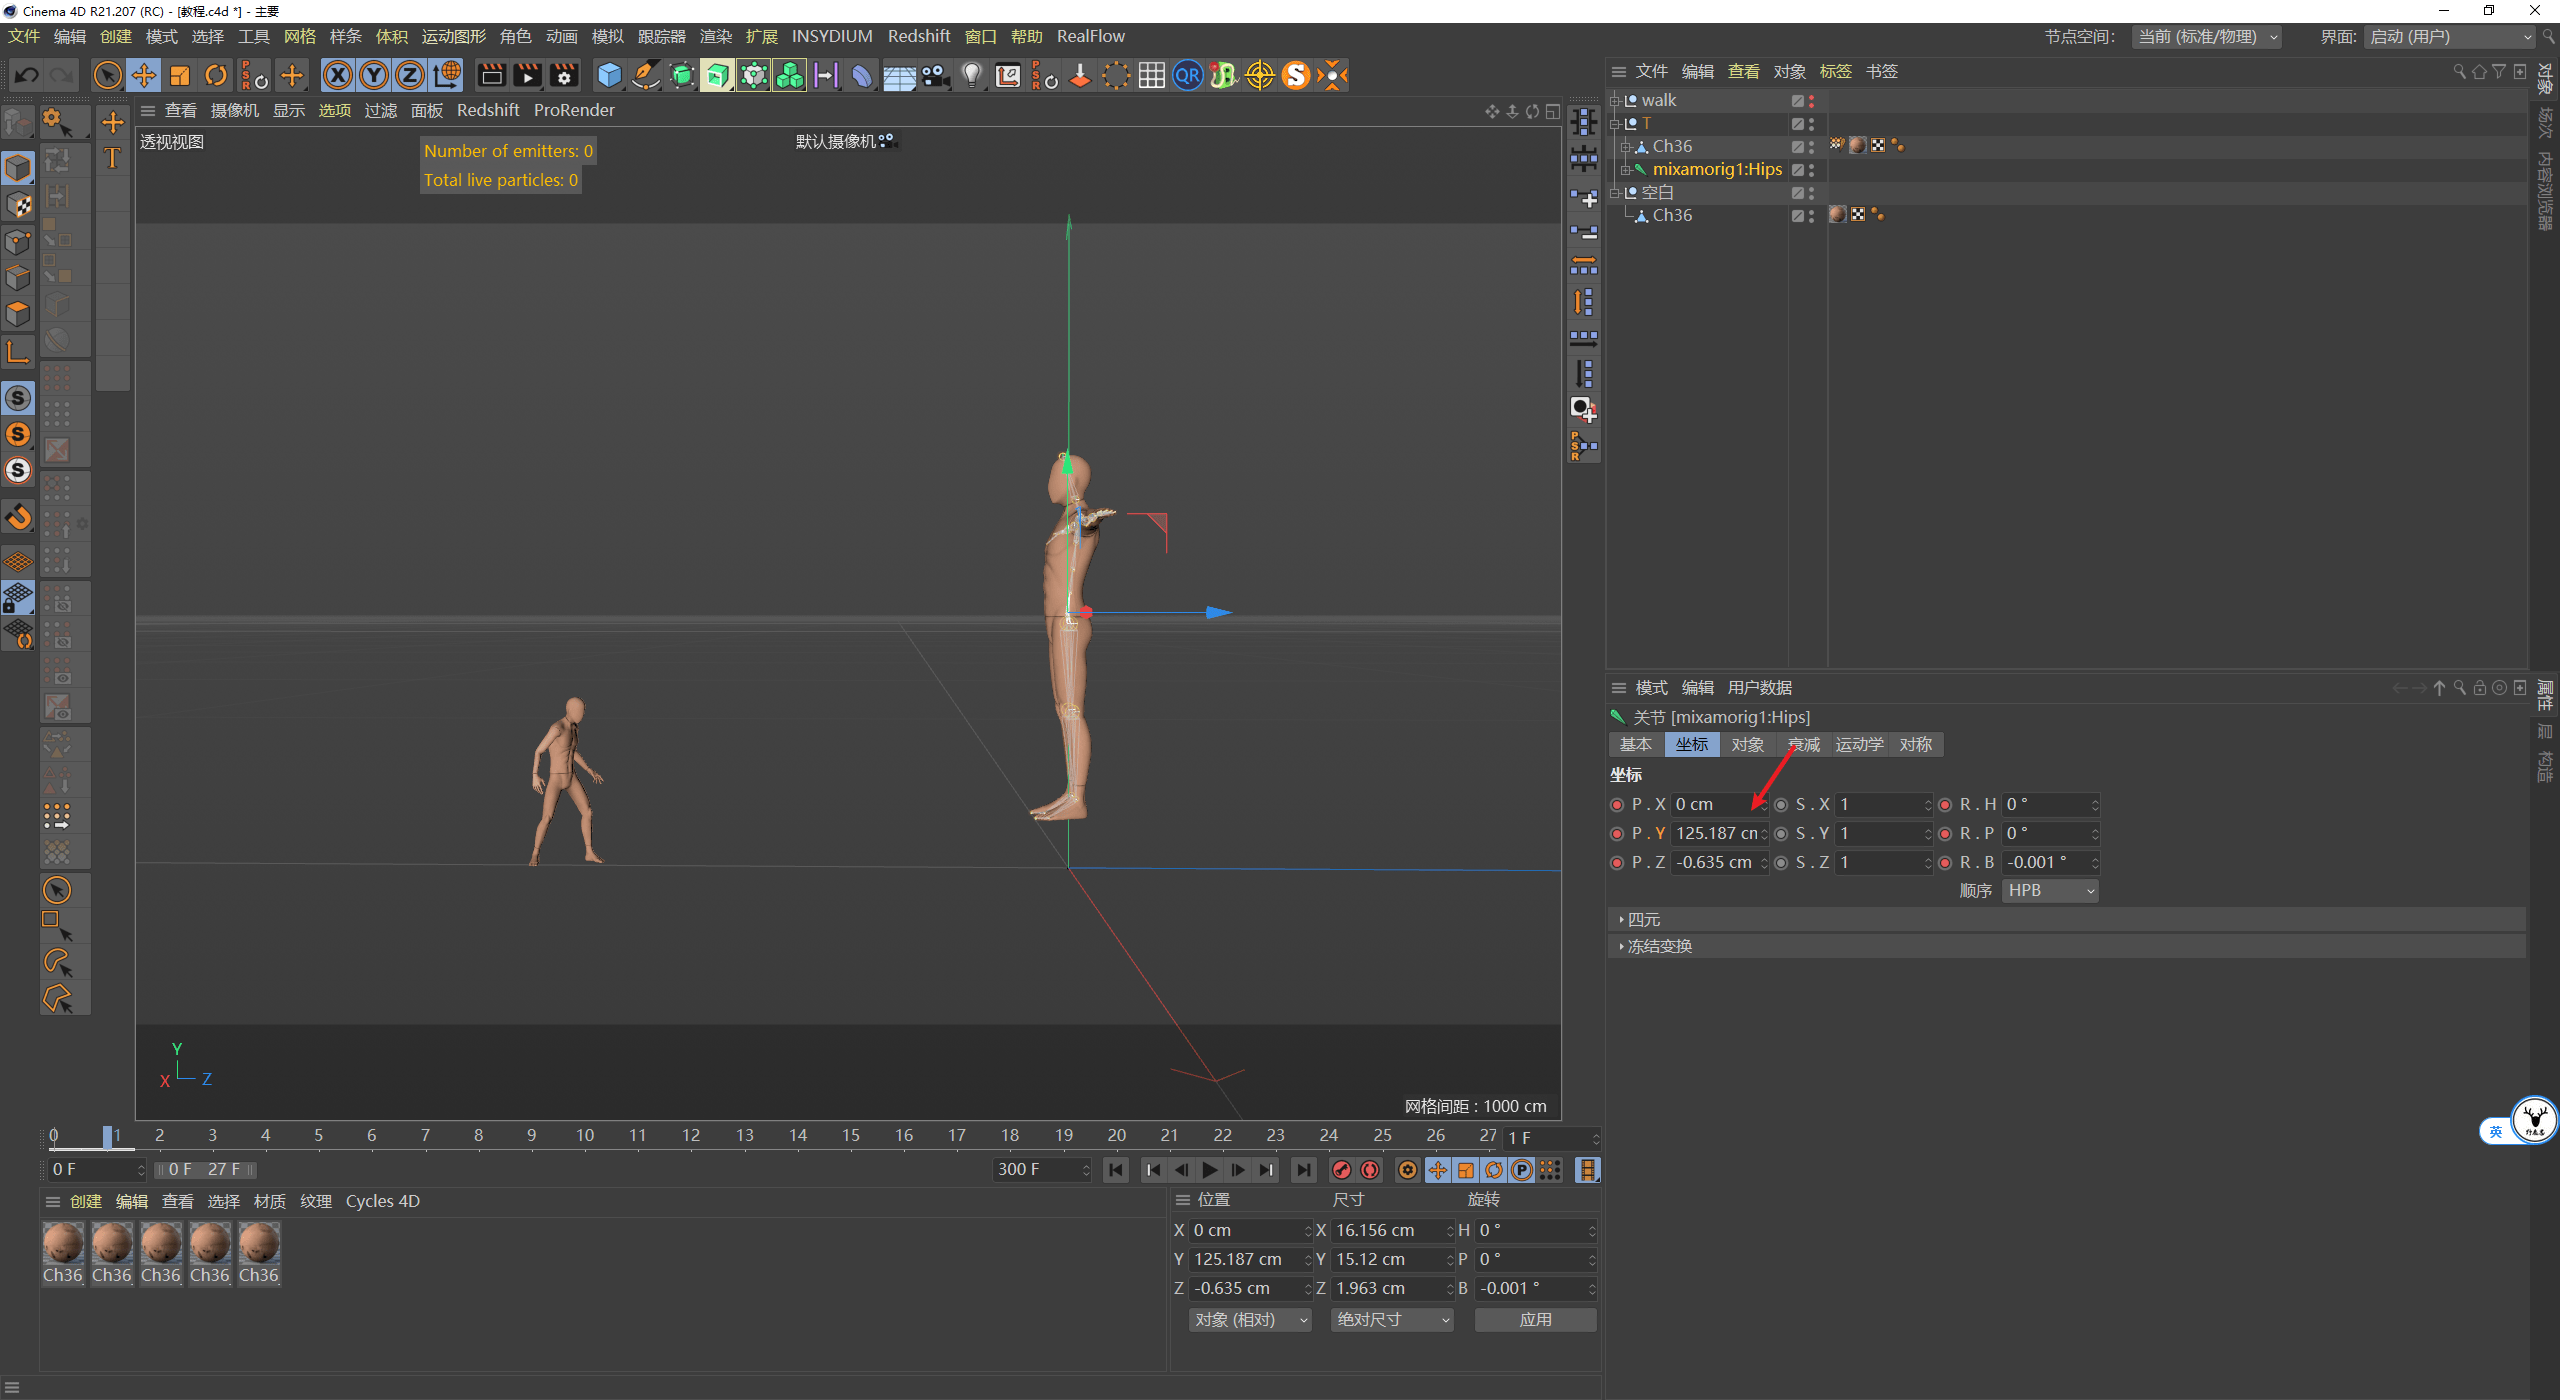Screen dimensions: 2560x1400
Task: Open Edit Render Settings clapperboard icon
Action: click(564, 75)
